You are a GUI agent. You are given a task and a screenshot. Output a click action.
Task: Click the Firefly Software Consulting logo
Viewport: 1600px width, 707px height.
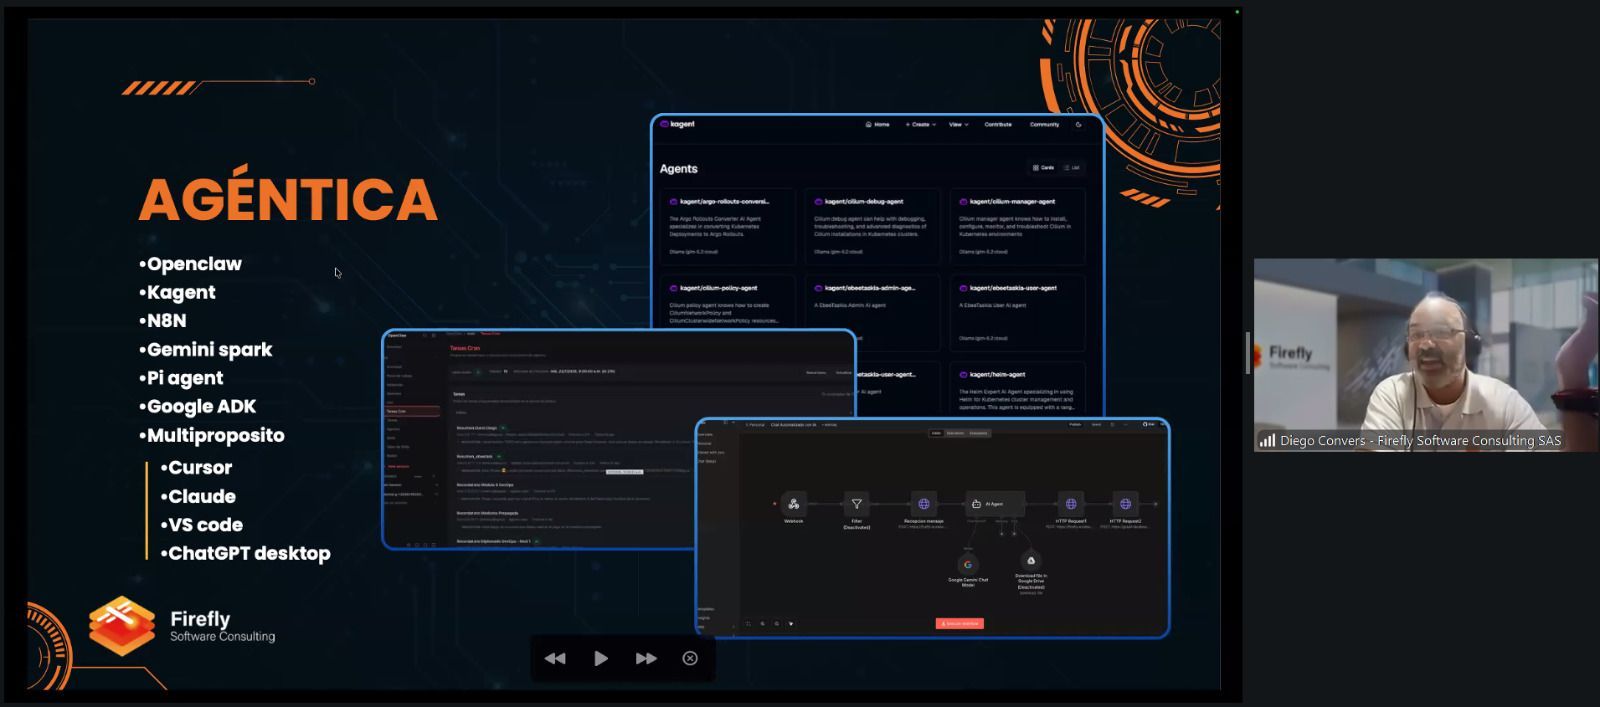pos(181,626)
